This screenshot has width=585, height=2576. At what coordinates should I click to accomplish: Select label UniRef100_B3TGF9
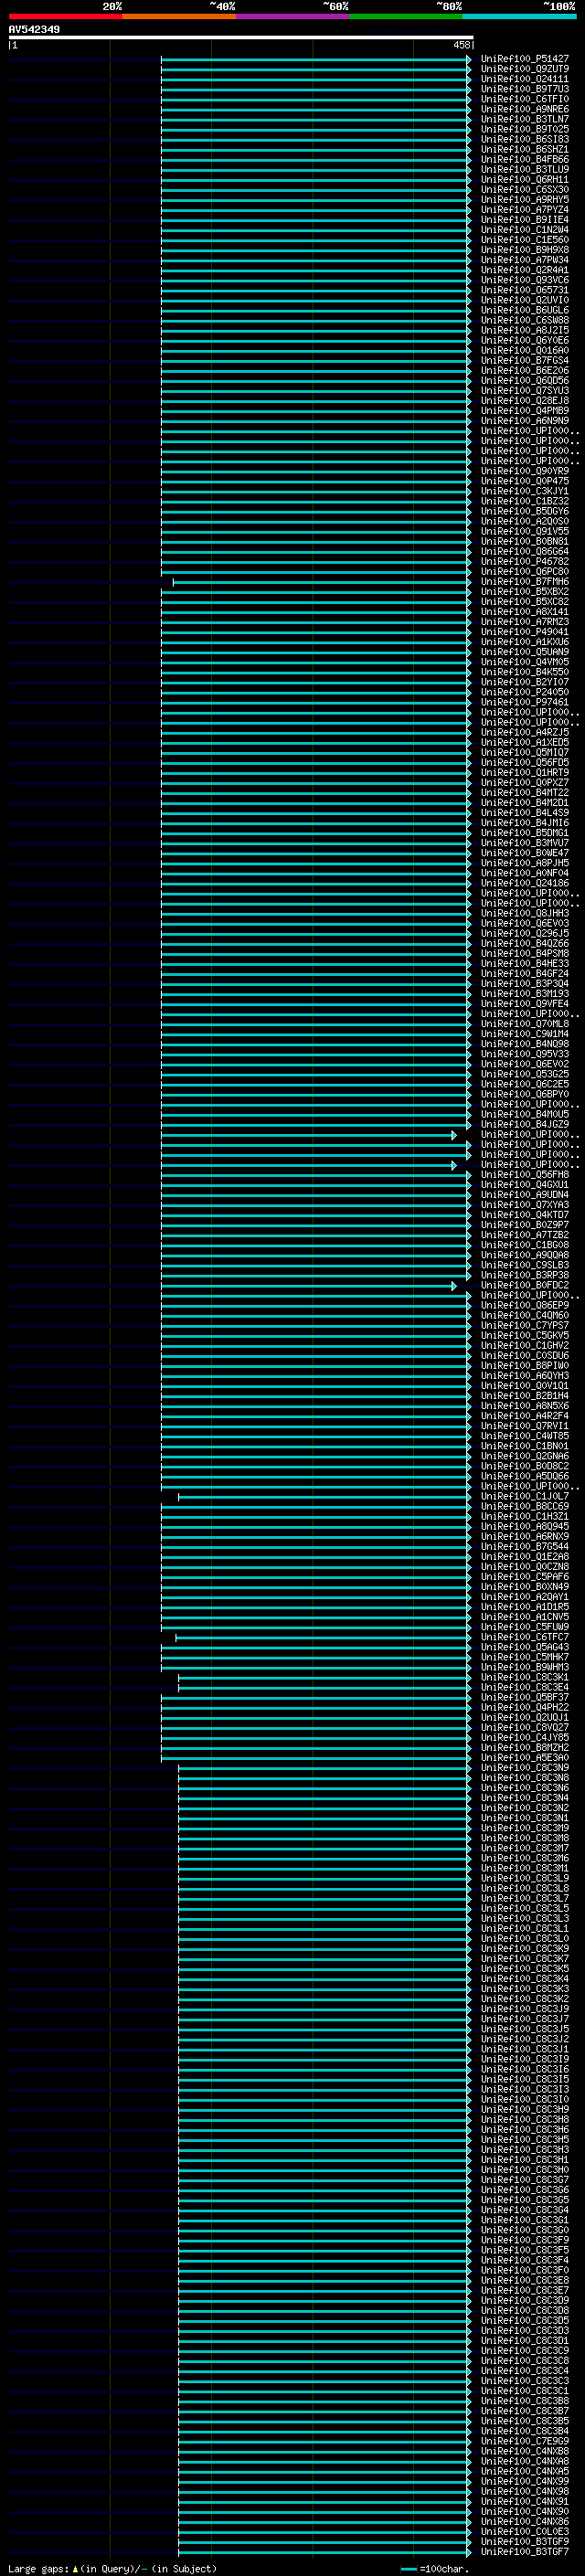[524, 2541]
